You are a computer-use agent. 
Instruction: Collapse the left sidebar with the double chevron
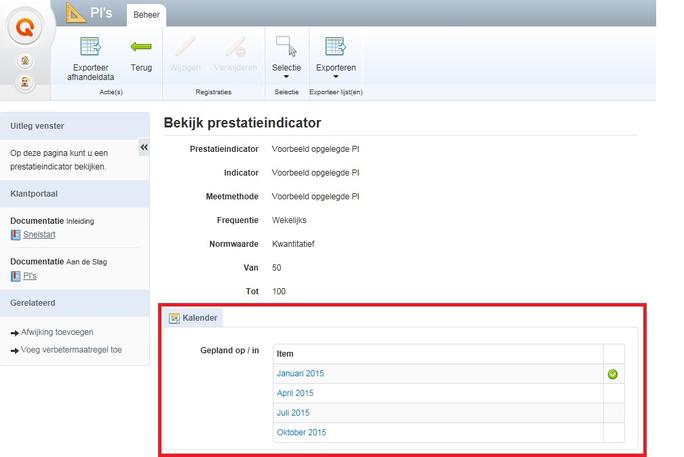[x=144, y=147]
